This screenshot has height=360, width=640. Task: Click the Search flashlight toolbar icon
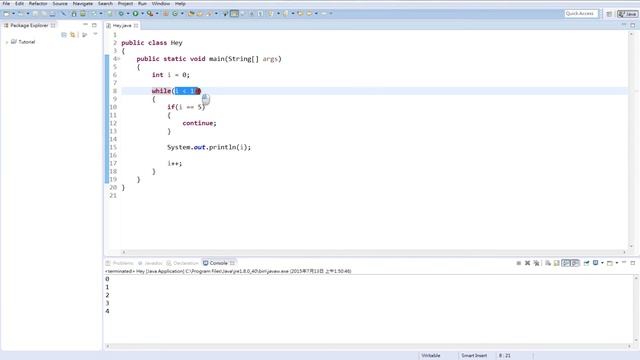pyautogui.click(x=209, y=13)
